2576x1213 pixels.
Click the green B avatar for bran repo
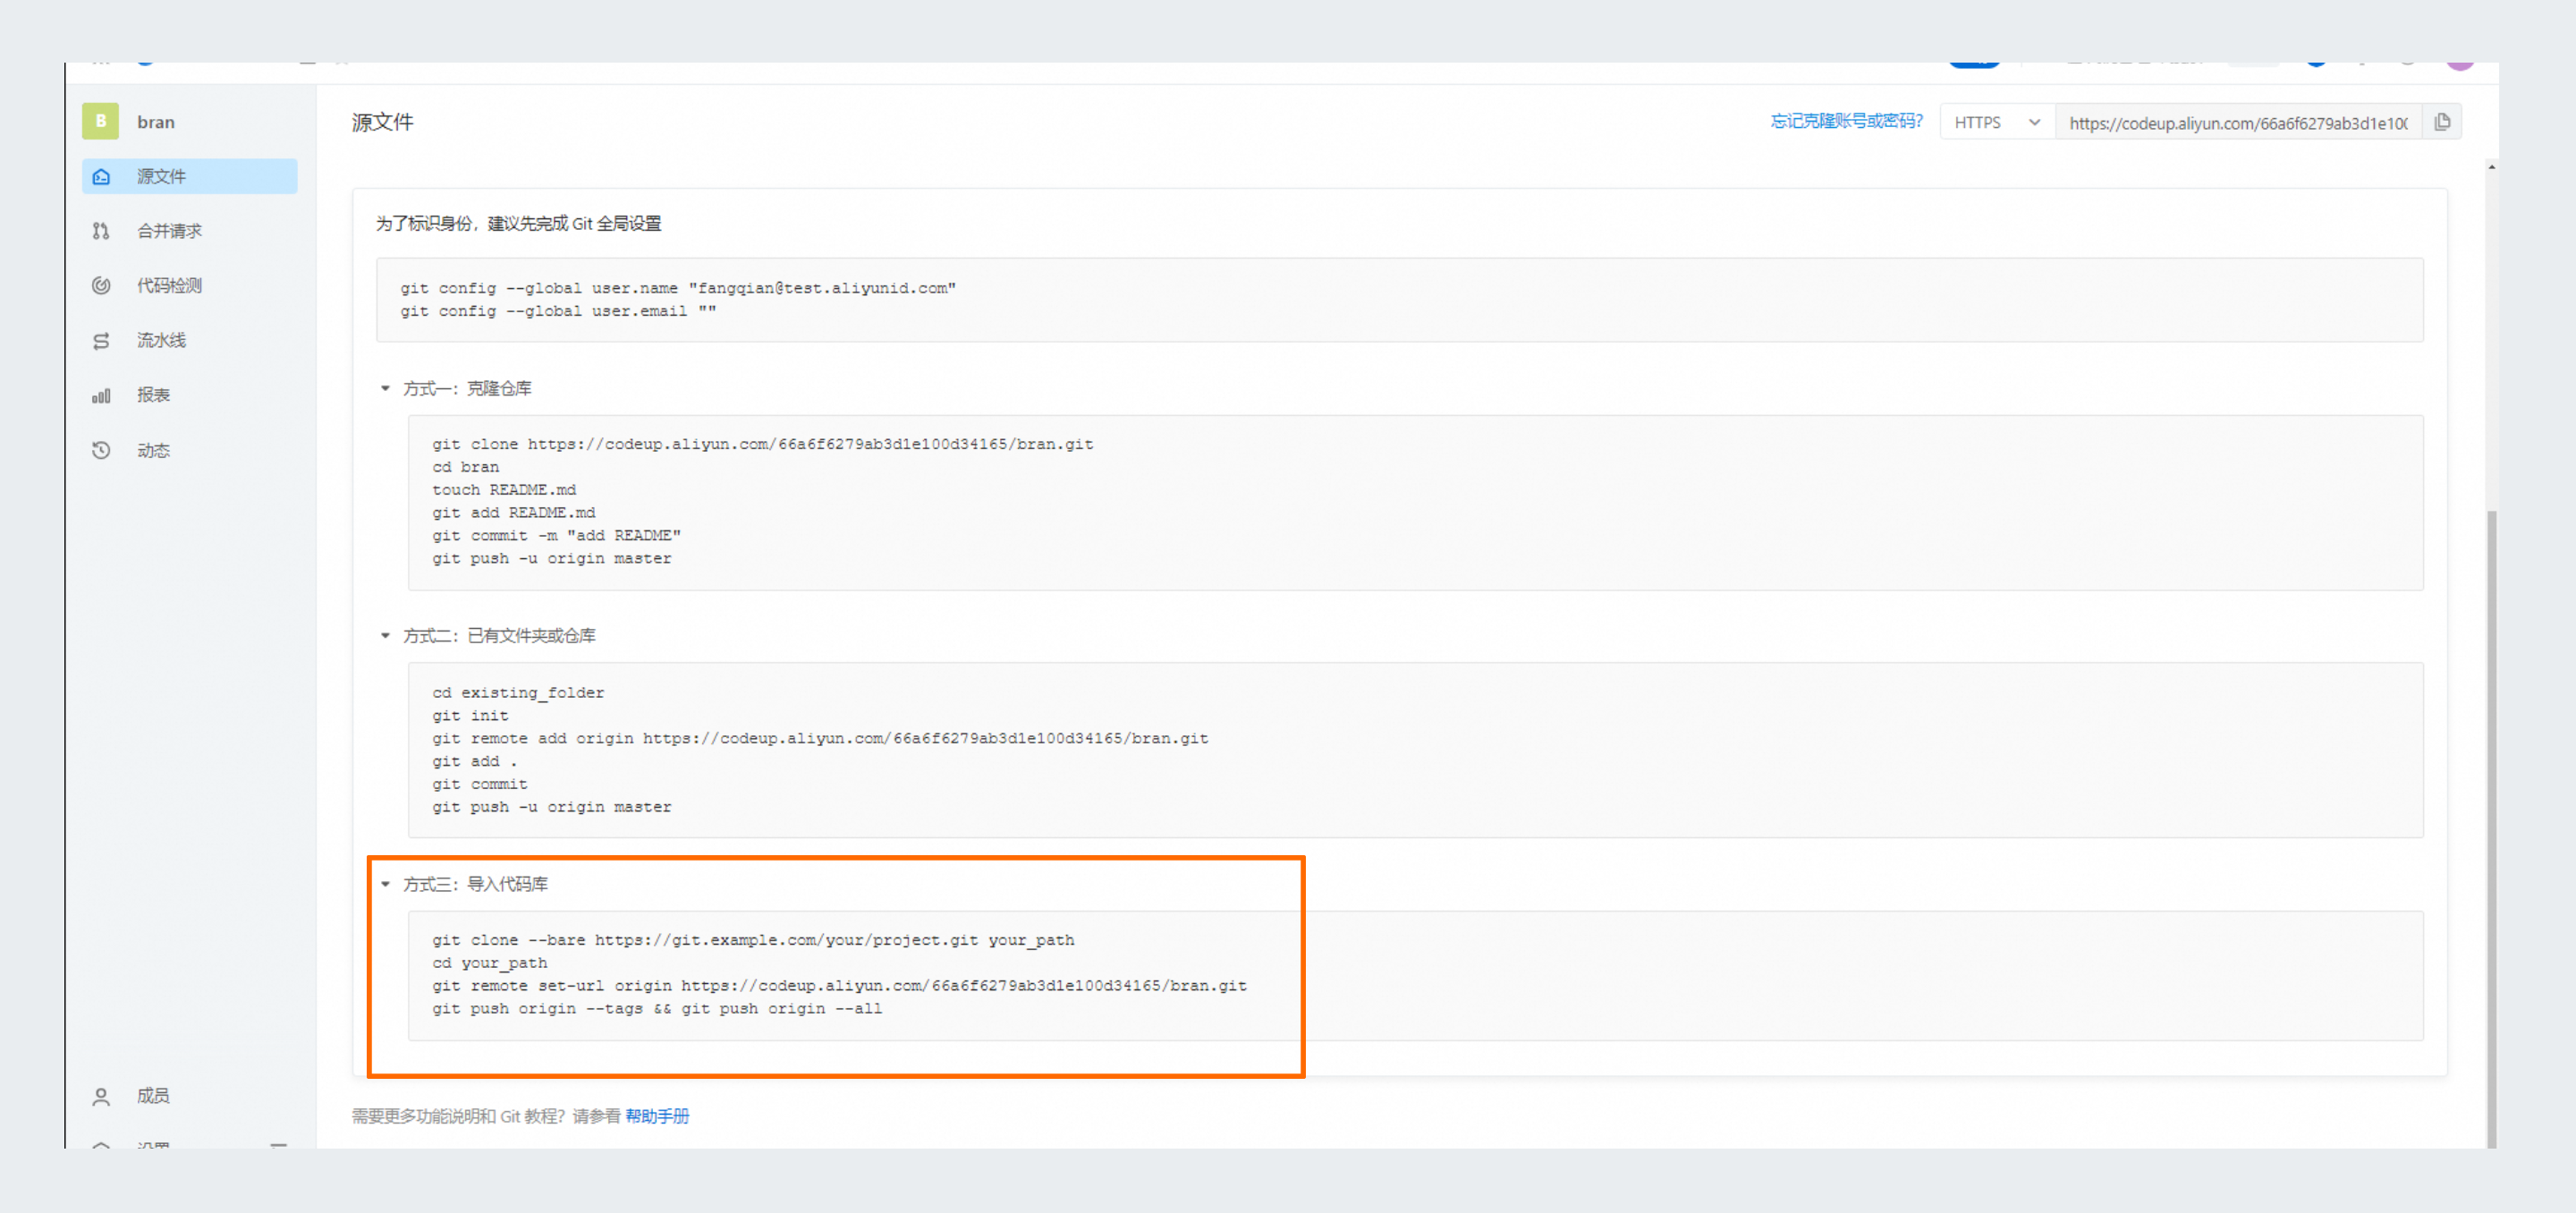tap(100, 121)
